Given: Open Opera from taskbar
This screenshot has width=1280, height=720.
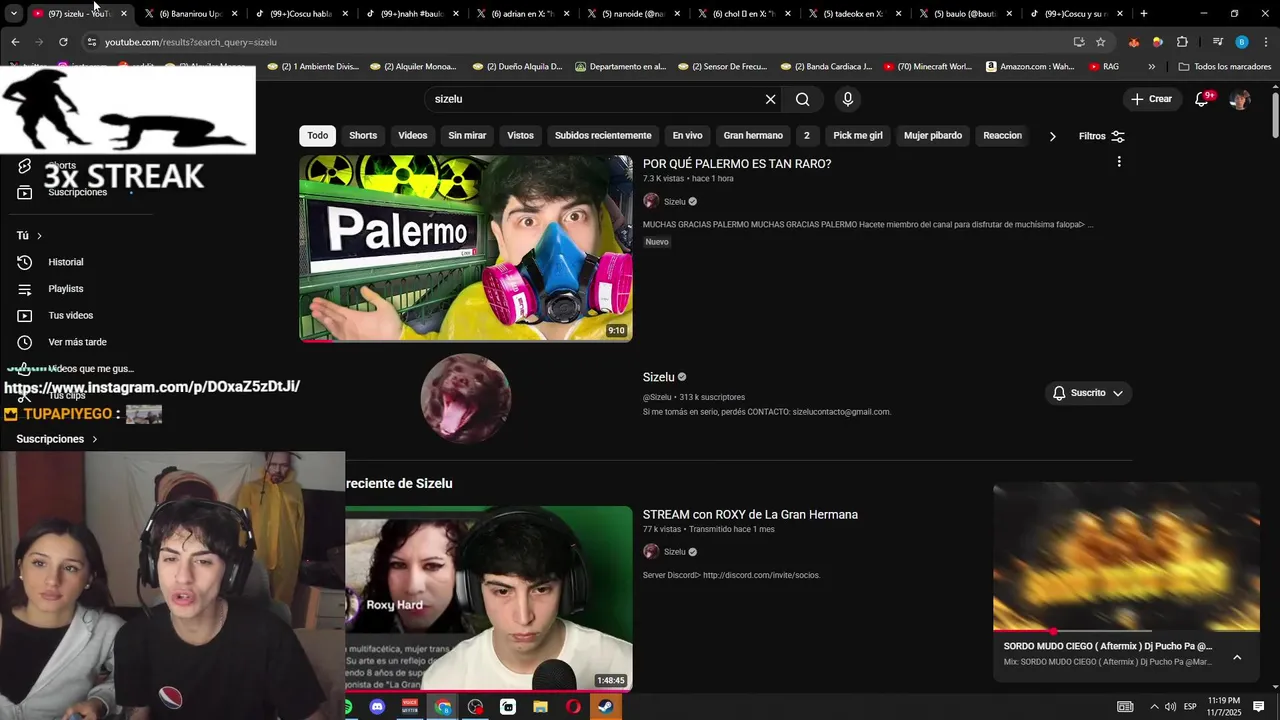Looking at the screenshot, I should coord(573,707).
